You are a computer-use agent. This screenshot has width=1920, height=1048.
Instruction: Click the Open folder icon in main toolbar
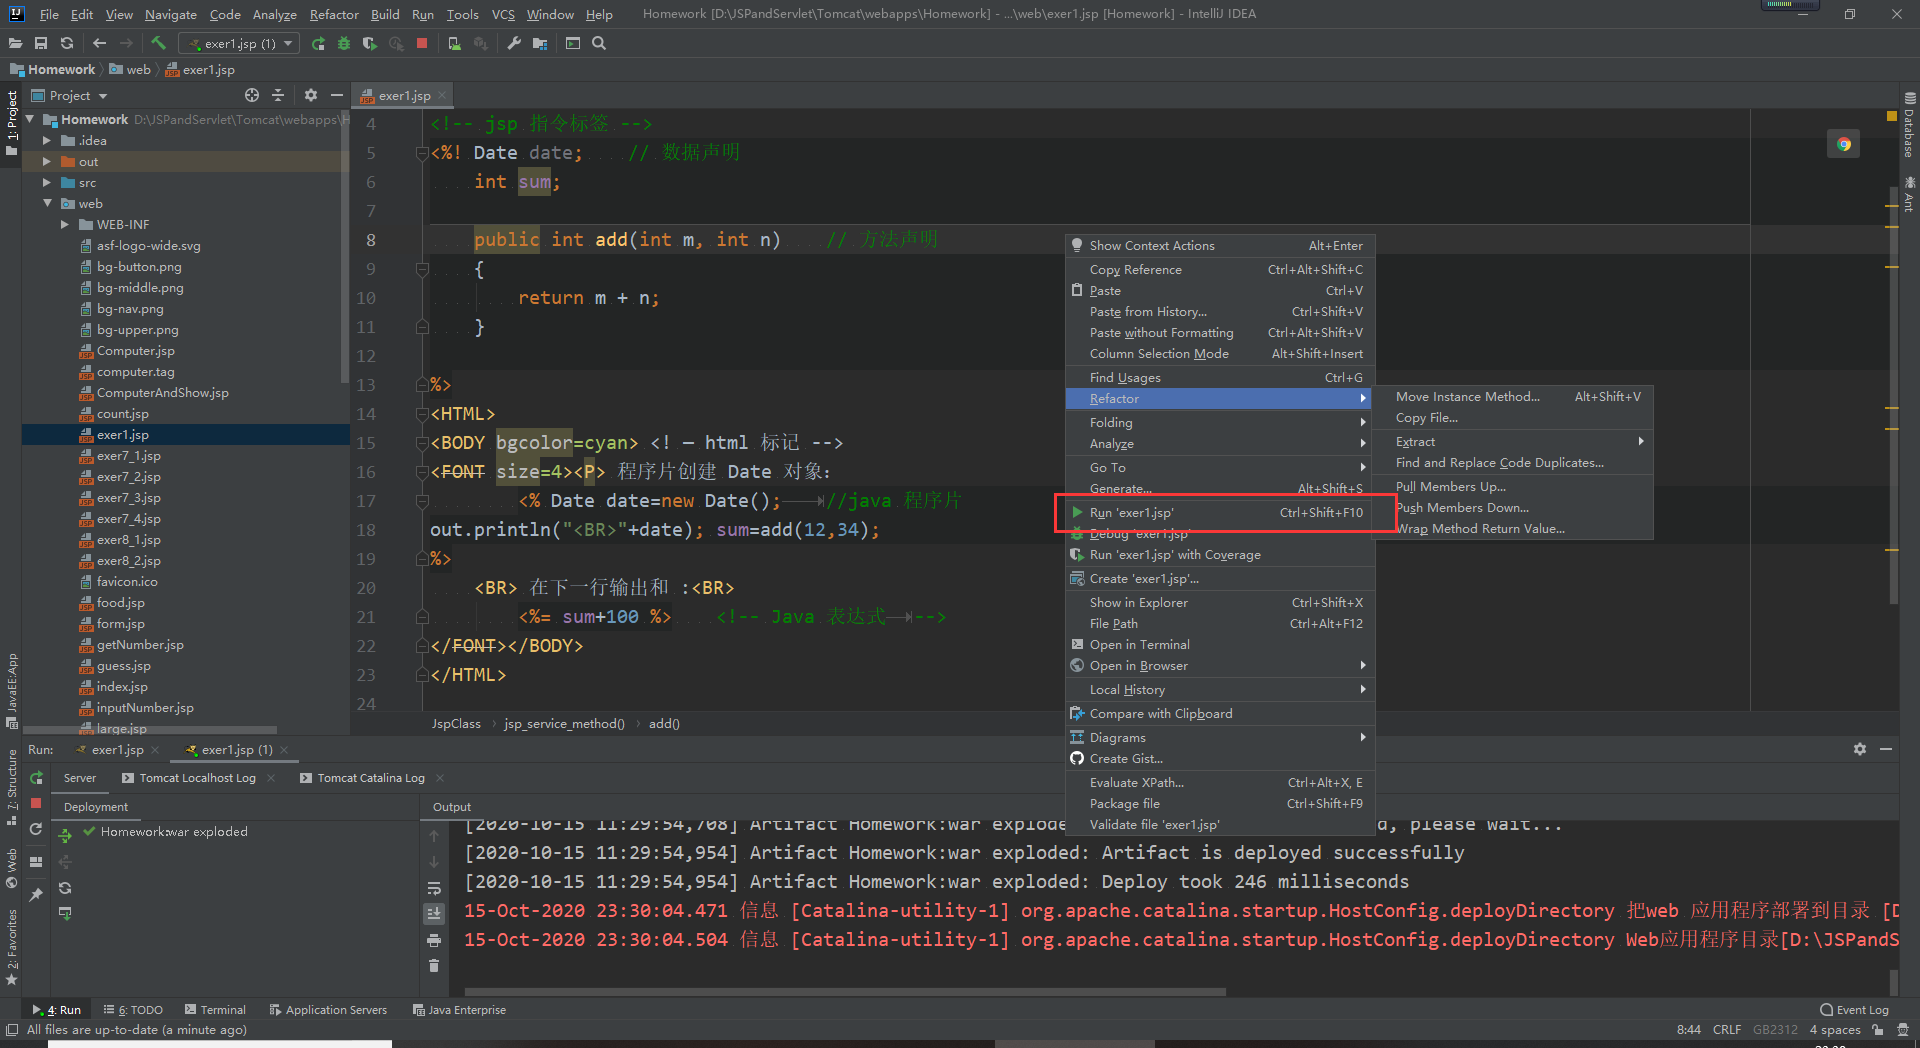coord(15,43)
